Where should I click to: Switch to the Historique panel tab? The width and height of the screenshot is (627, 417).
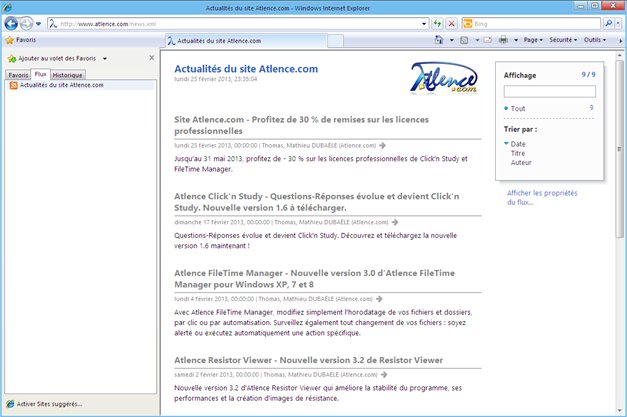point(67,75)
